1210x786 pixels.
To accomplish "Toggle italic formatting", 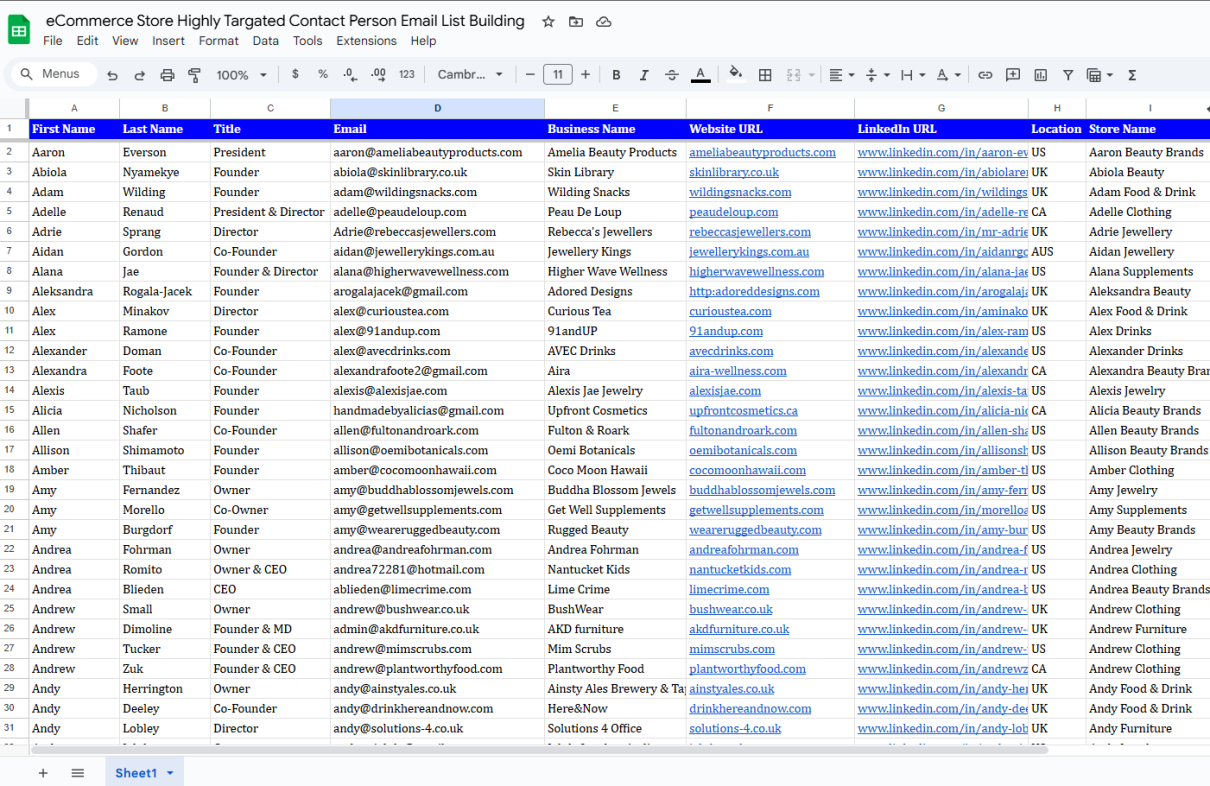I will (x=644, y=75).
